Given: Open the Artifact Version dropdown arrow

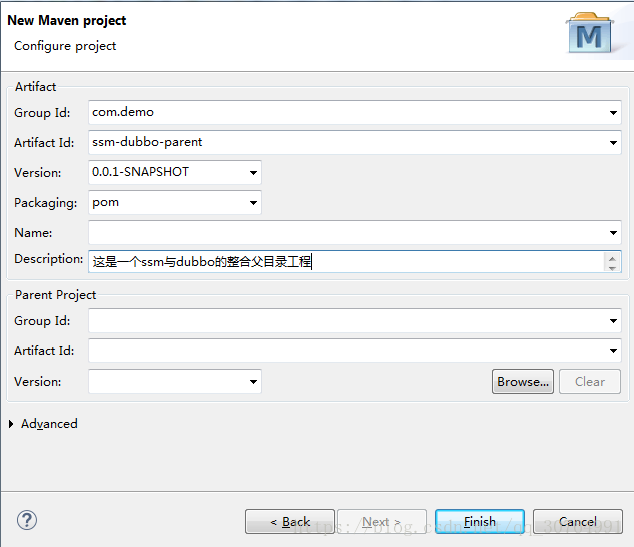Looking at the screenshot, I should (253, 173).
